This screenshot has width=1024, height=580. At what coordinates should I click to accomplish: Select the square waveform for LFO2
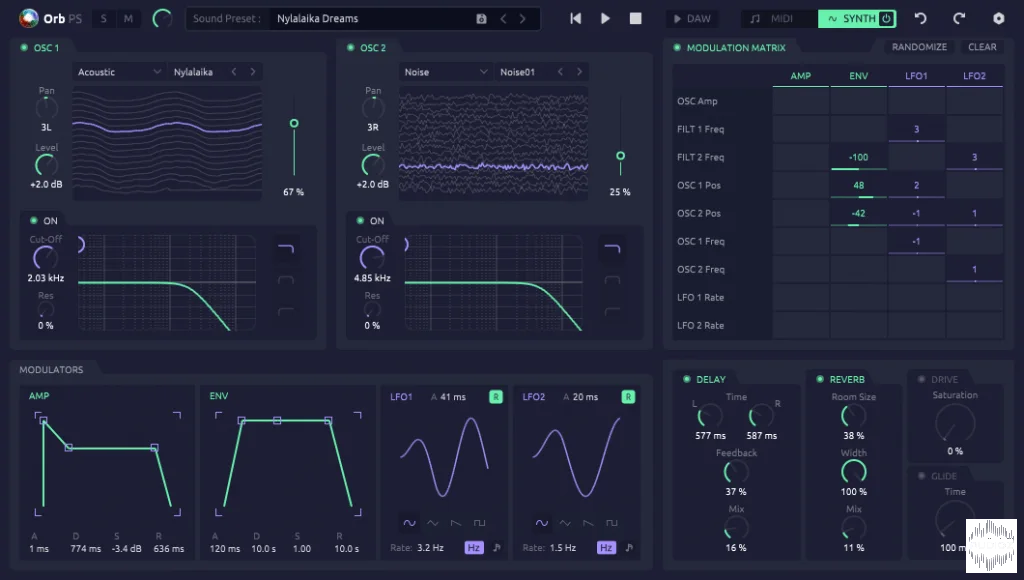pos(612,523)
